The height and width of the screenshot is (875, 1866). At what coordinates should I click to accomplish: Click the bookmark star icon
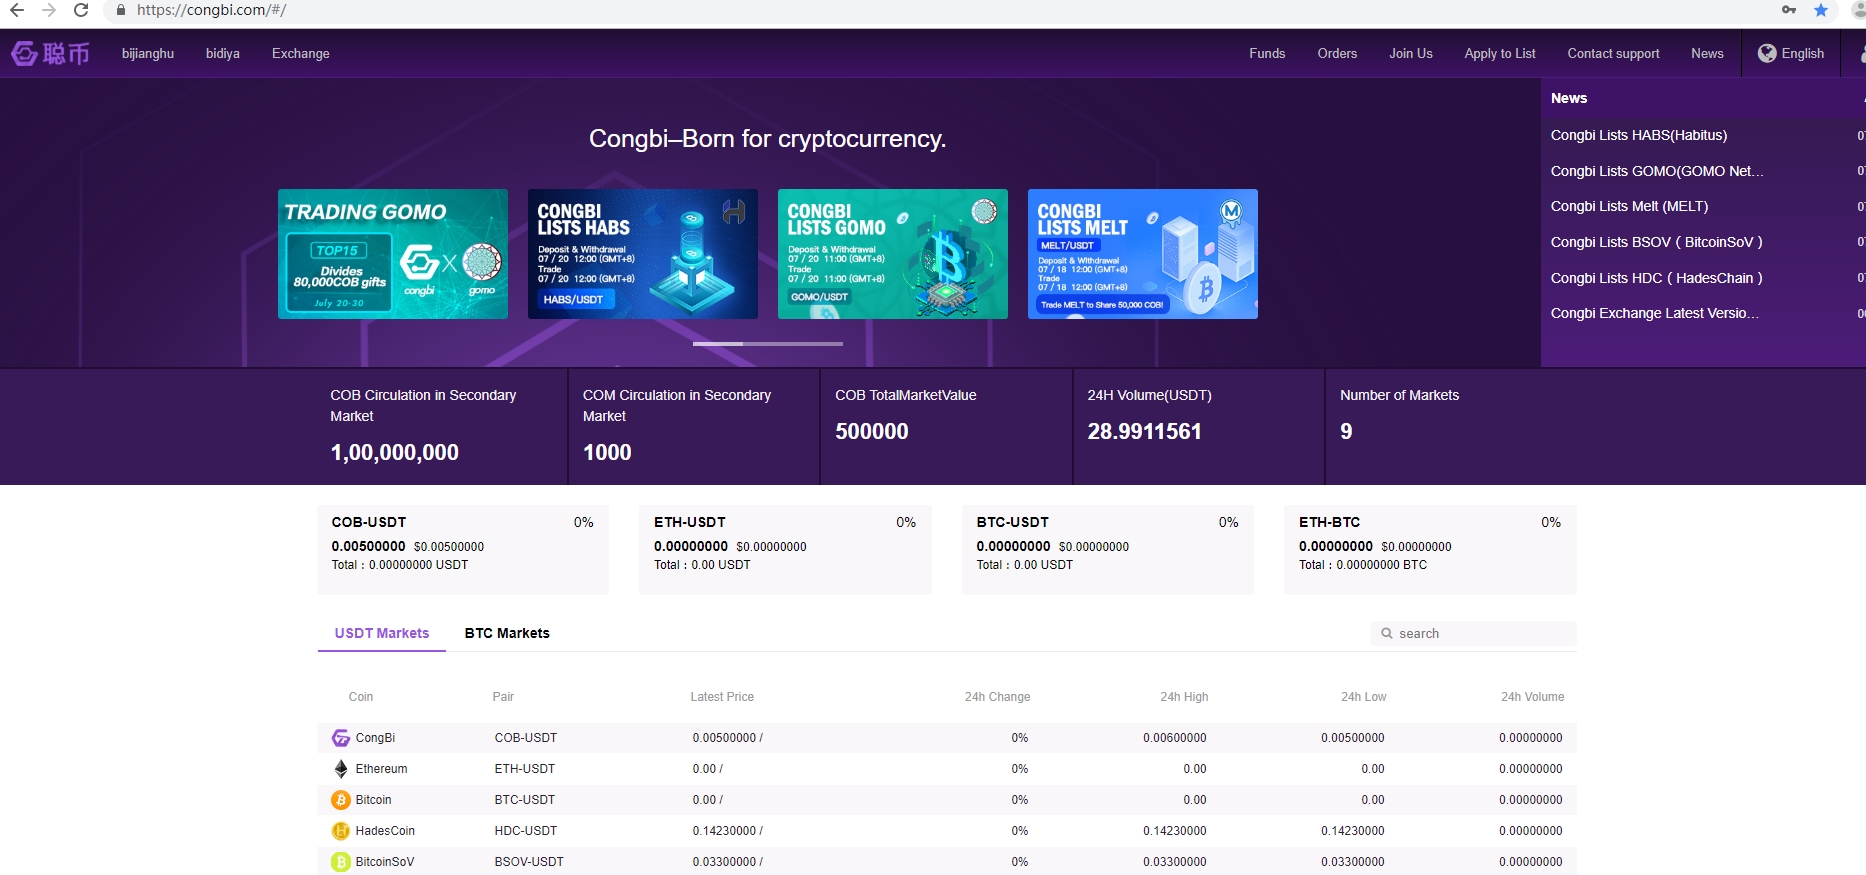tap(1821, 10)
